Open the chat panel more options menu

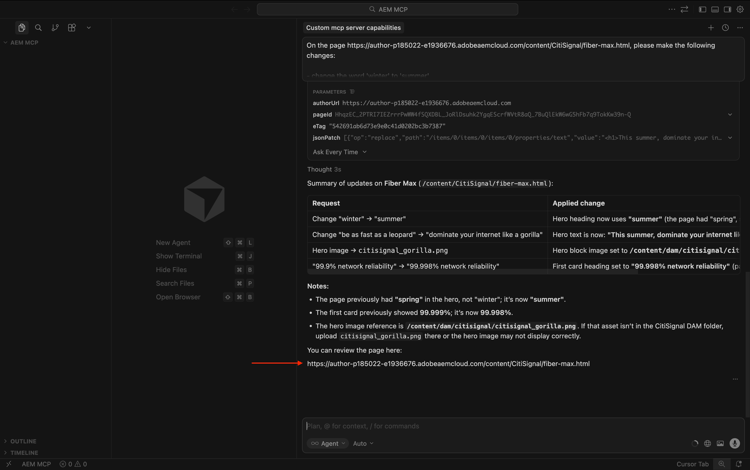point(740,28)
